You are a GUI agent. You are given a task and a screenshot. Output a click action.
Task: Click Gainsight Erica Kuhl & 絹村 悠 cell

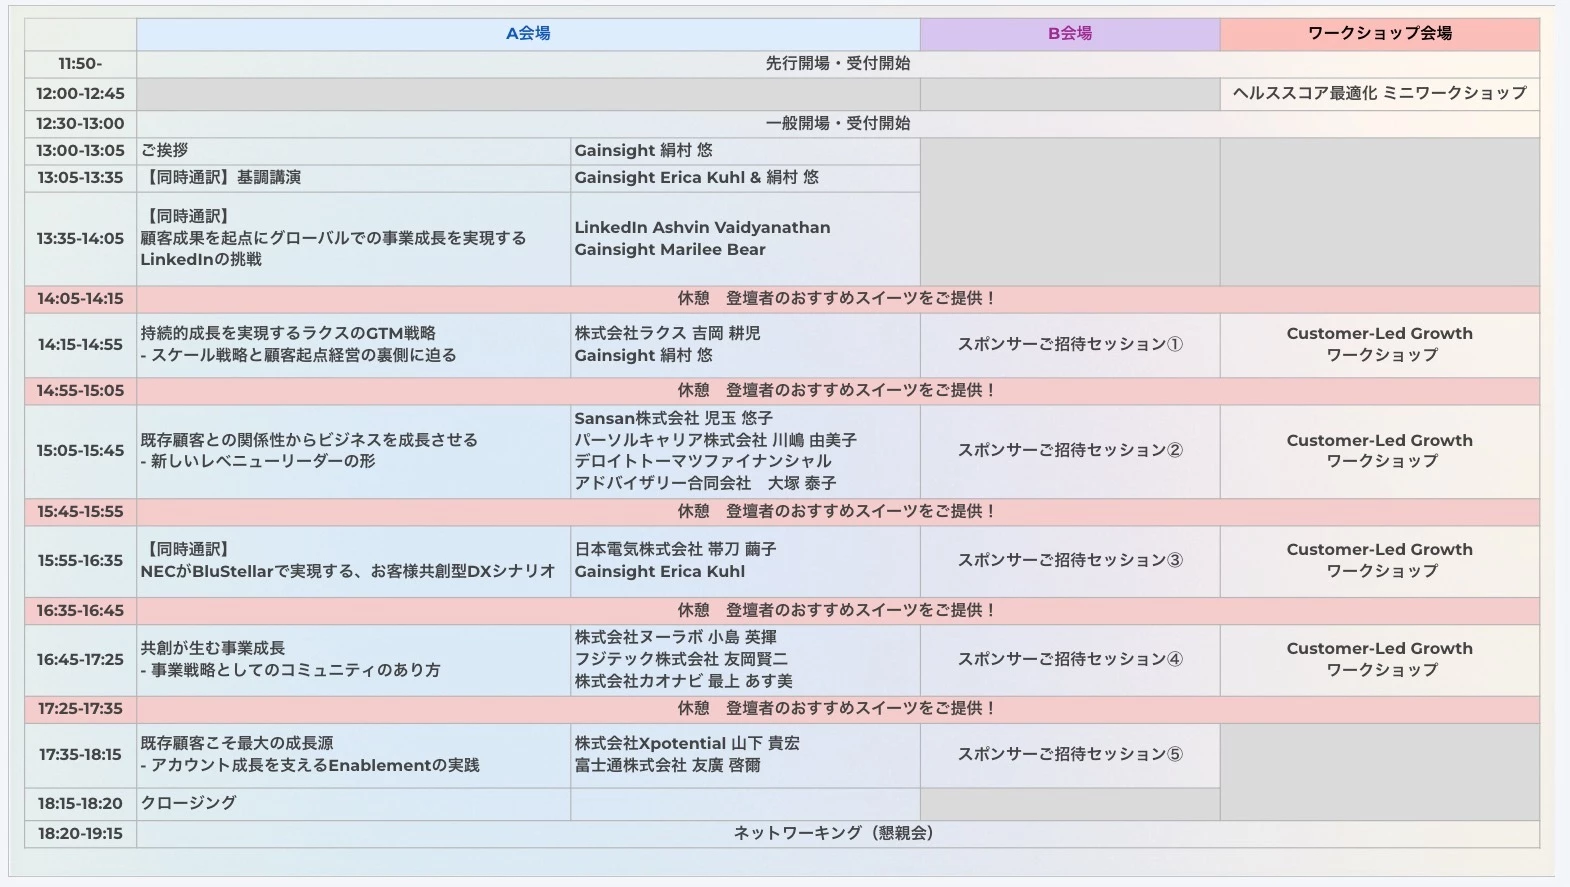tap(745, 178)
